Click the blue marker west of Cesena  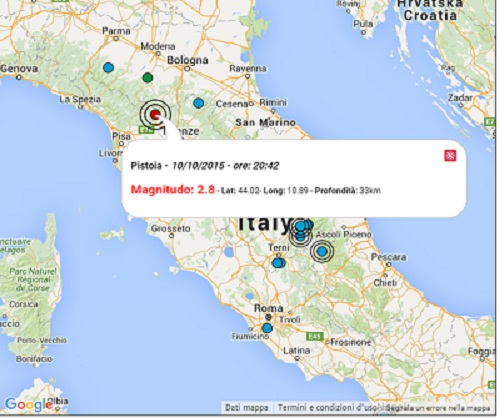(199, 103)
